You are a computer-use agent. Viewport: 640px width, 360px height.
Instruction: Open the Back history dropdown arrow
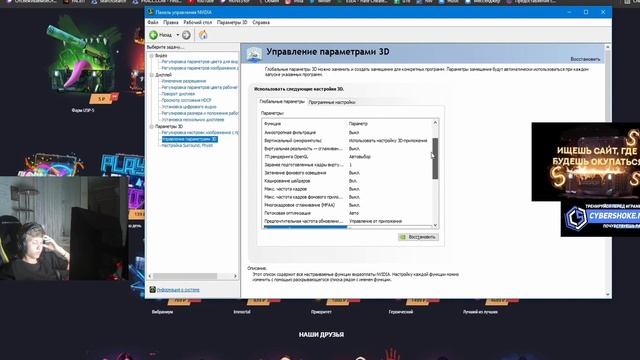click(x=178, y=35)
